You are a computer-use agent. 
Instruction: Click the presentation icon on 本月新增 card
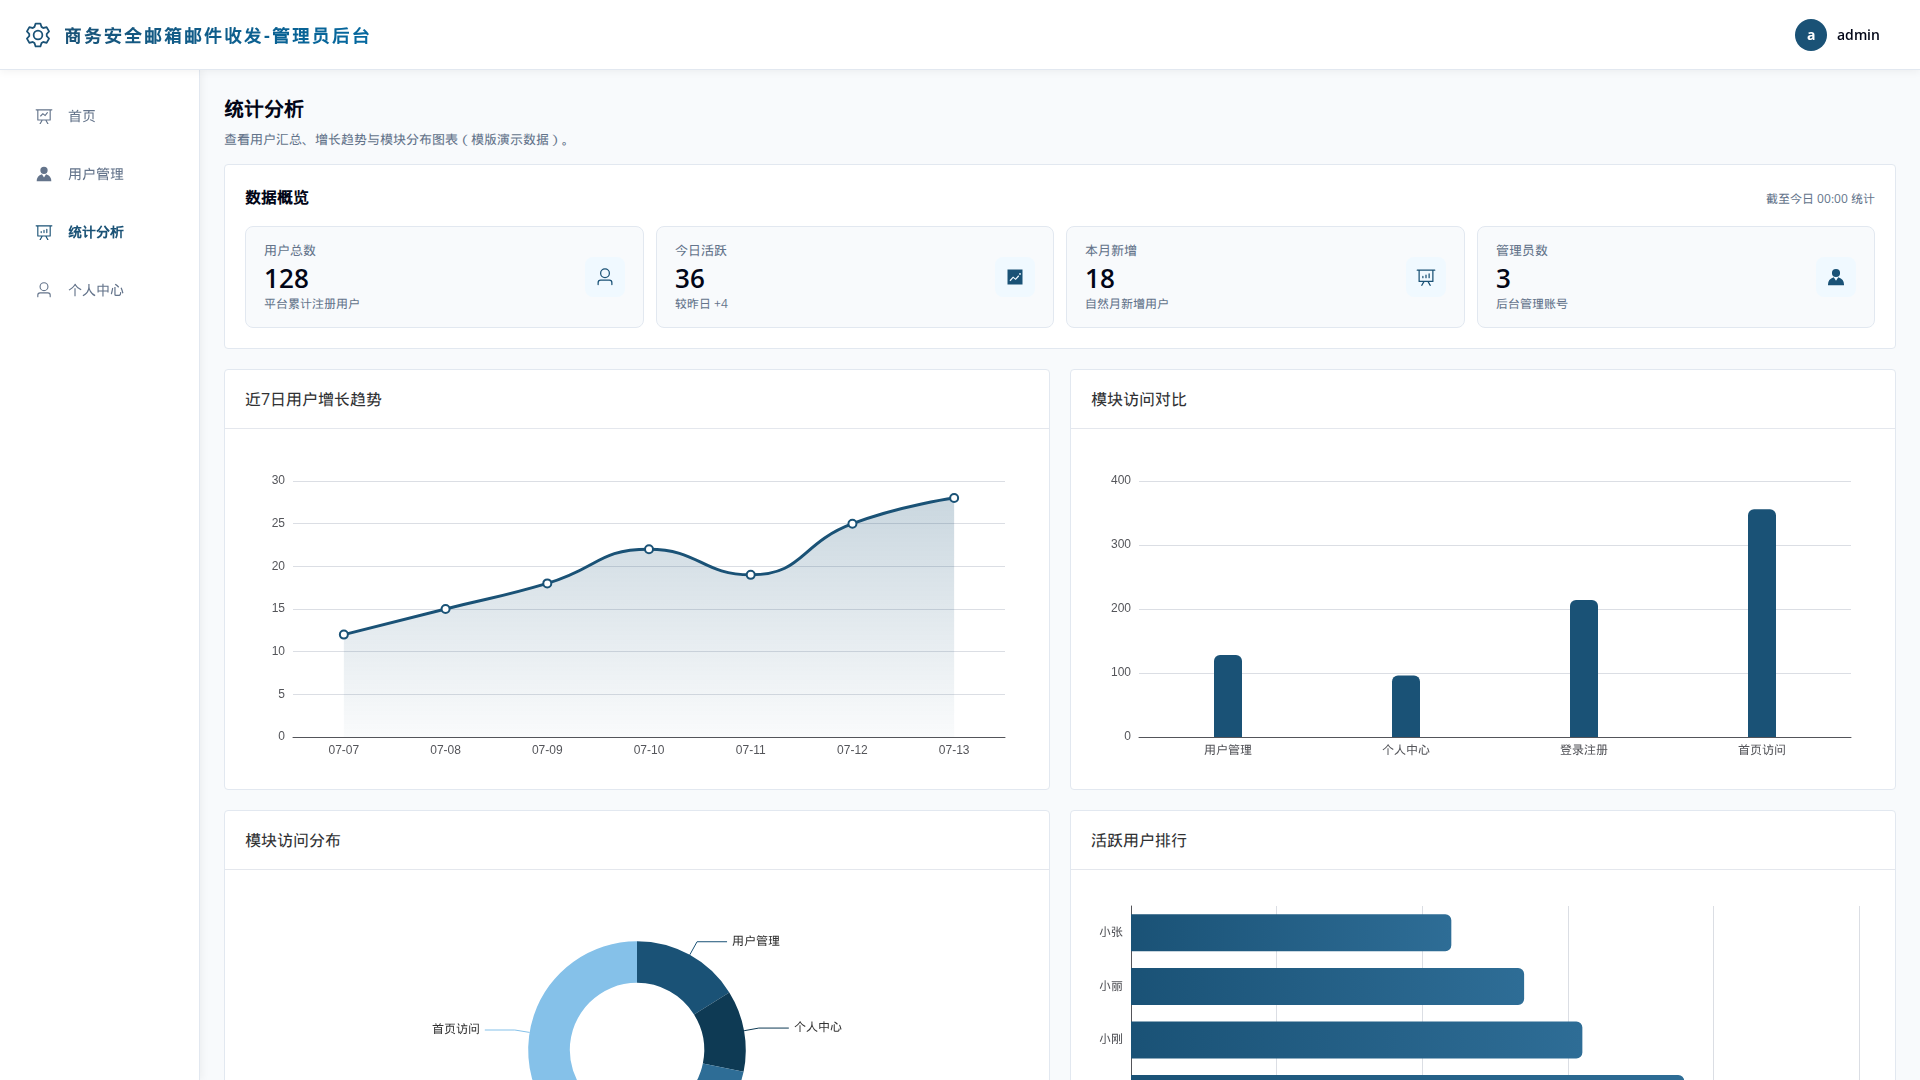click(x=1426, y=277)
